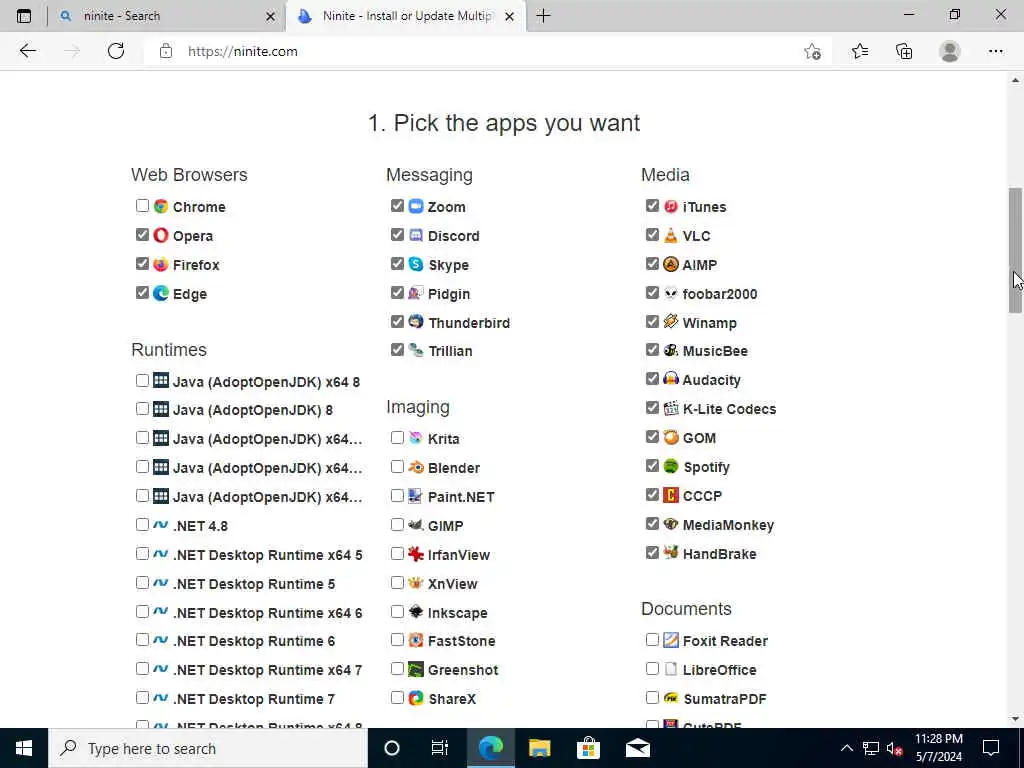The image size is (1024, 768).
Task: Click the Foxit Reader icon
Action: (x=671, y=640)
